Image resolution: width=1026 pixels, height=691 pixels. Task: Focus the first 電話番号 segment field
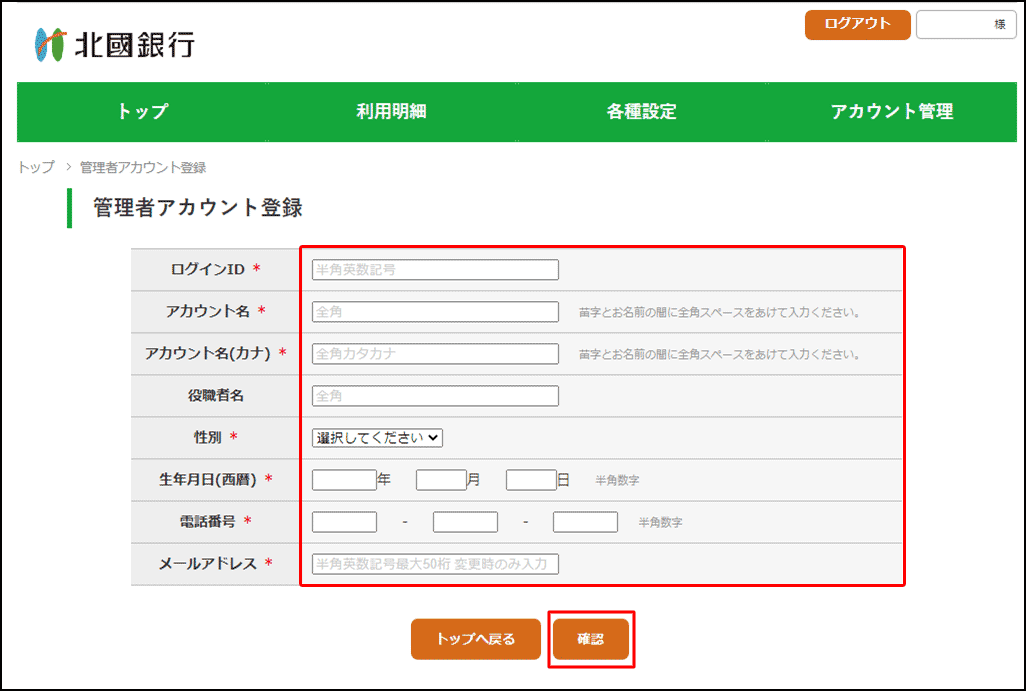pos(344,522)
